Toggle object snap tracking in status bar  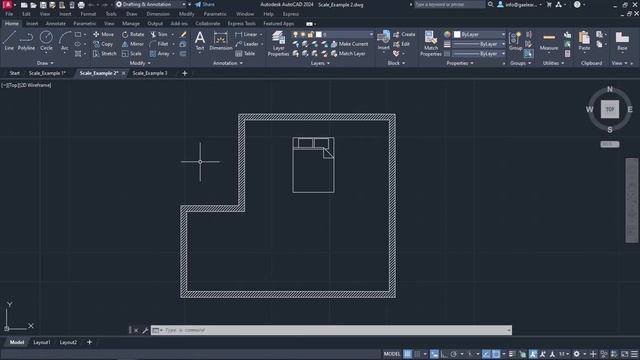pos(486,354)
